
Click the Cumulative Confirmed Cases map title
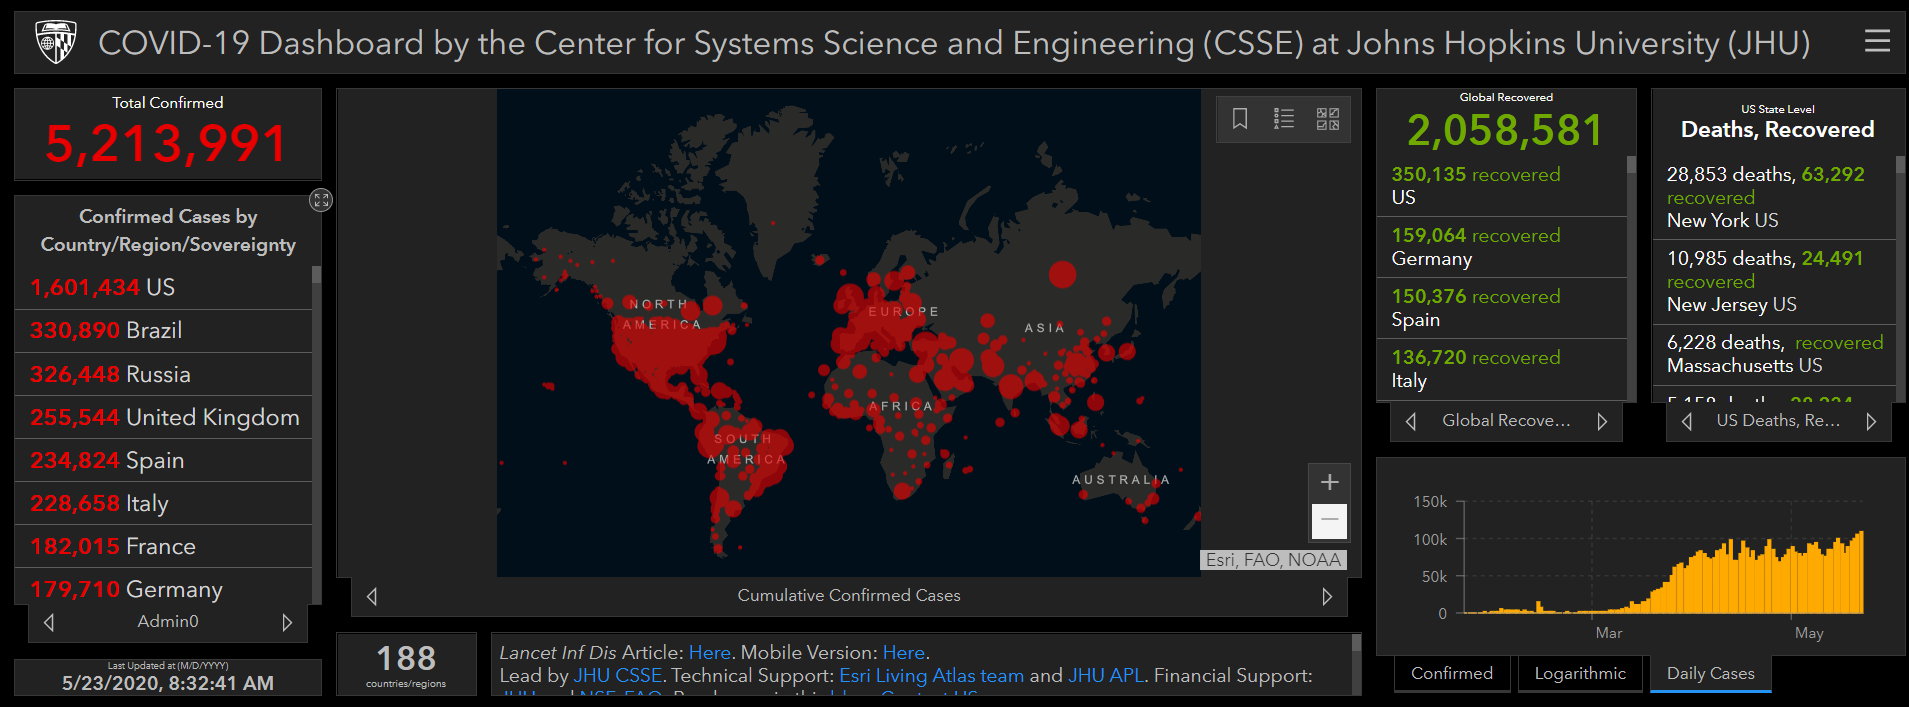(x=849, y=596)
